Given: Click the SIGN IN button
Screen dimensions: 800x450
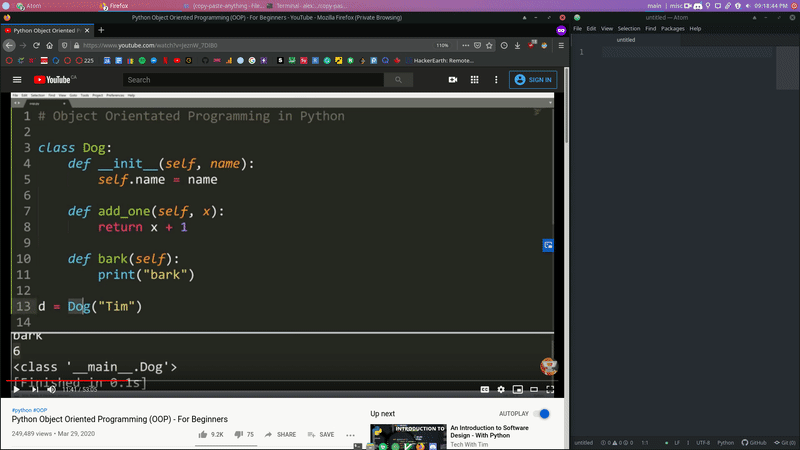Looking at the screenshot, I should 533,80.
